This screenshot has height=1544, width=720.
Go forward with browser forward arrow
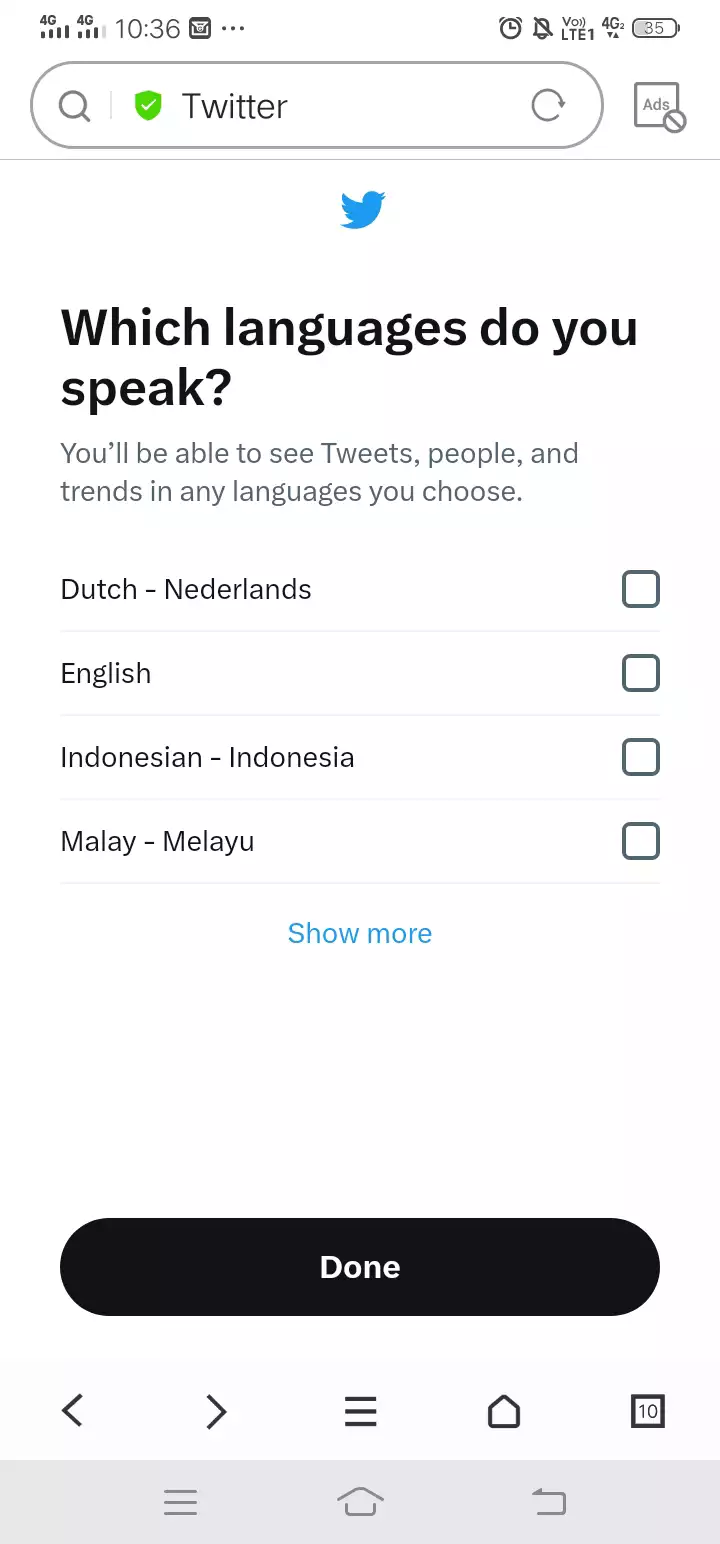pyautogui.click(x=216, y=1411)
